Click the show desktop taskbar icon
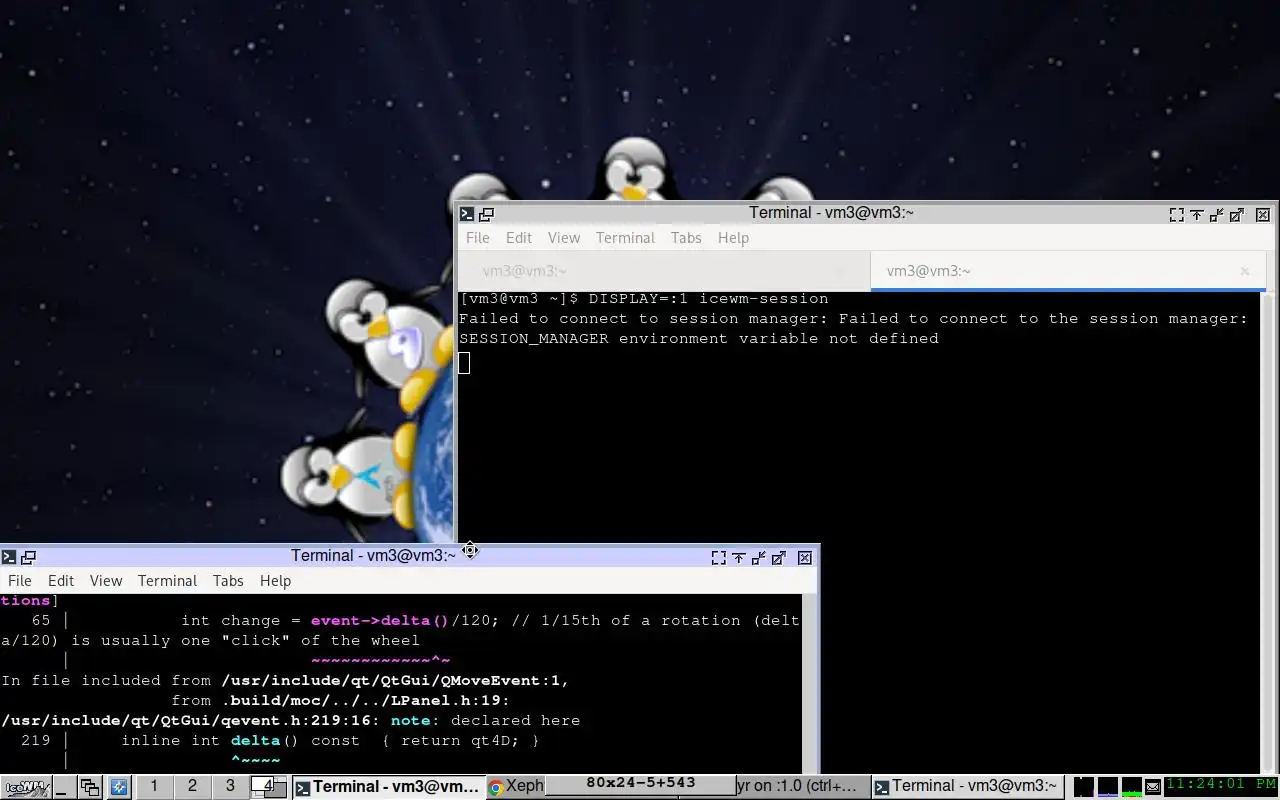The height and width of the screenshot is (800, 1280). [x=63, y=787]
